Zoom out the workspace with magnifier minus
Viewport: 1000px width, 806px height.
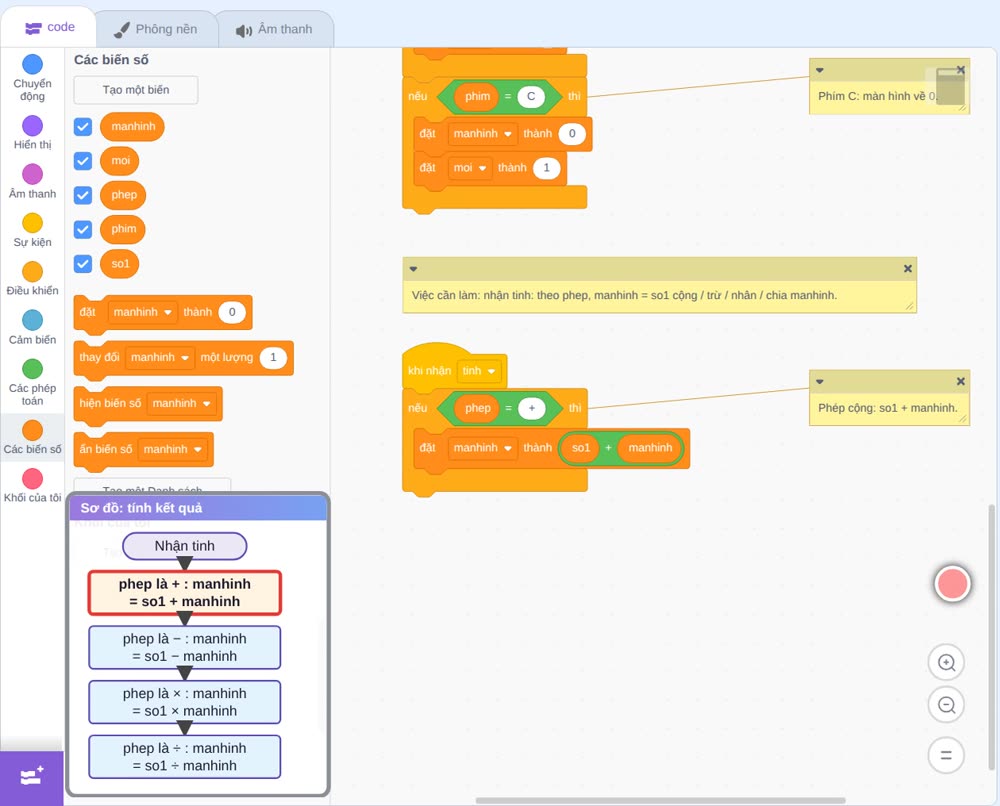946,705
